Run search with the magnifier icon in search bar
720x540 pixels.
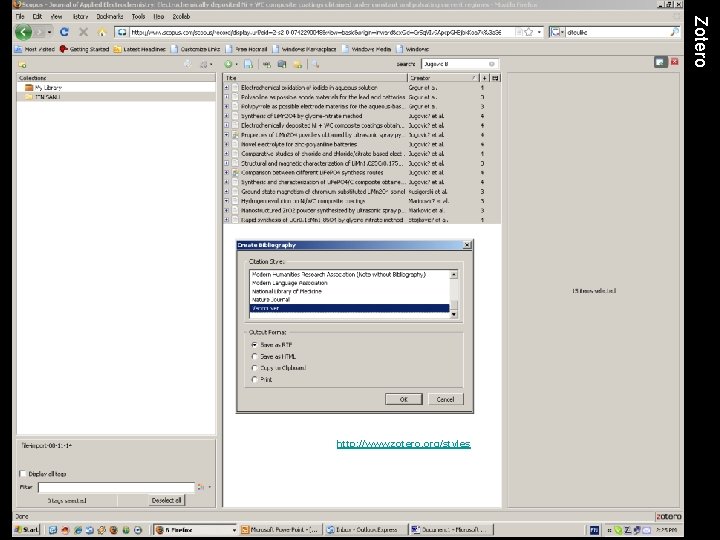pyautogui.click(x=674, y=32)
